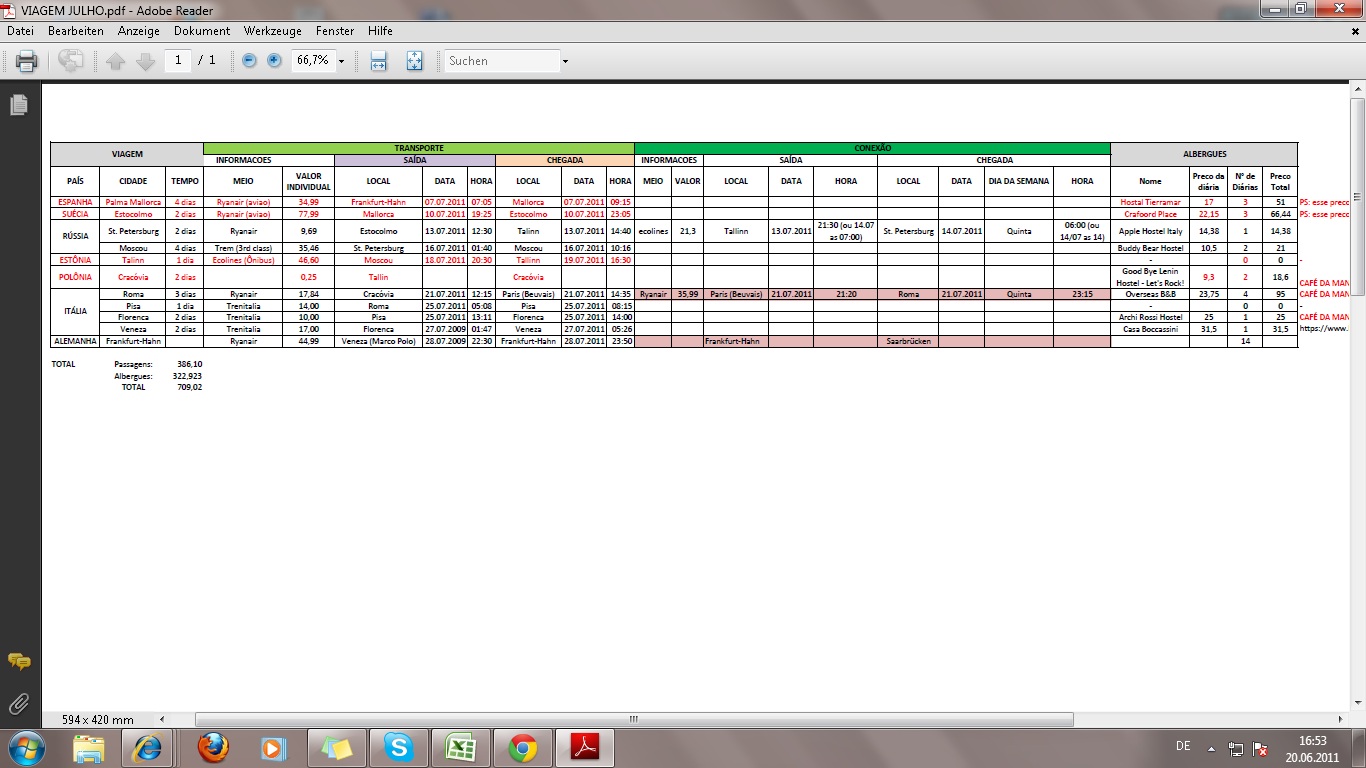1366x768 pixels.
Task: Click the Suchen search field
Action: (x=500, y=61)
